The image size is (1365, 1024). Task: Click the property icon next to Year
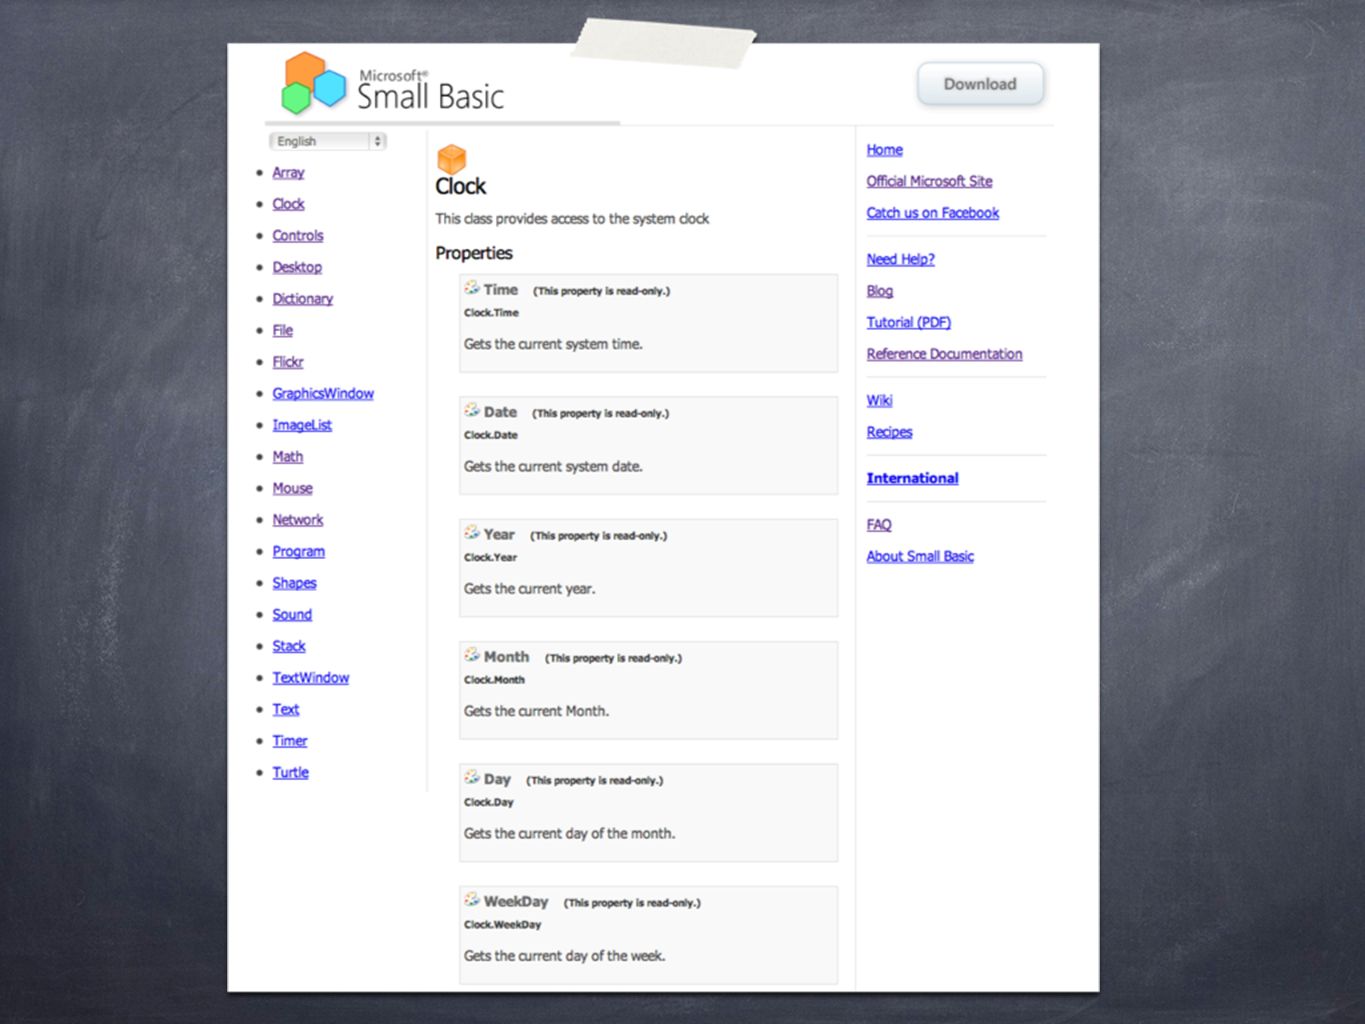click(472, 533)
